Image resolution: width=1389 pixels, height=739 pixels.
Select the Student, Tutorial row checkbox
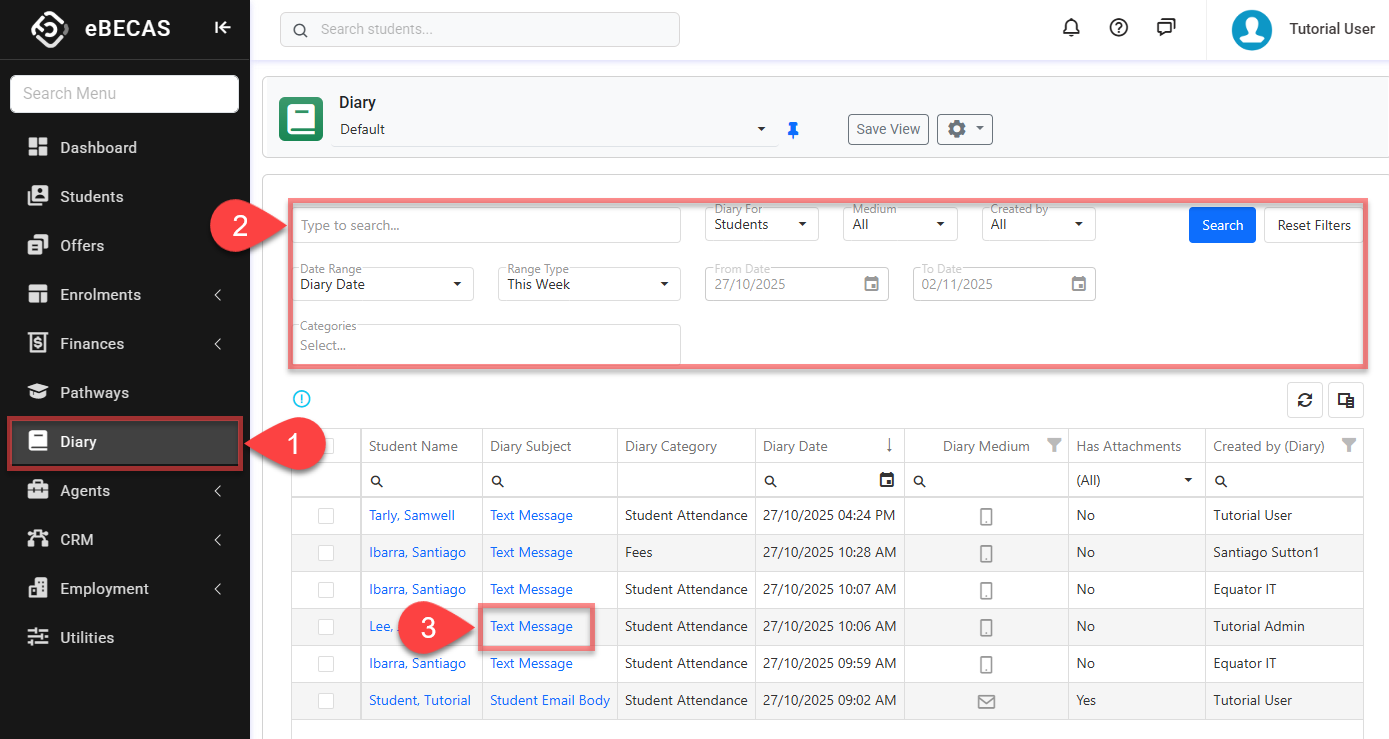click(326, 701)
